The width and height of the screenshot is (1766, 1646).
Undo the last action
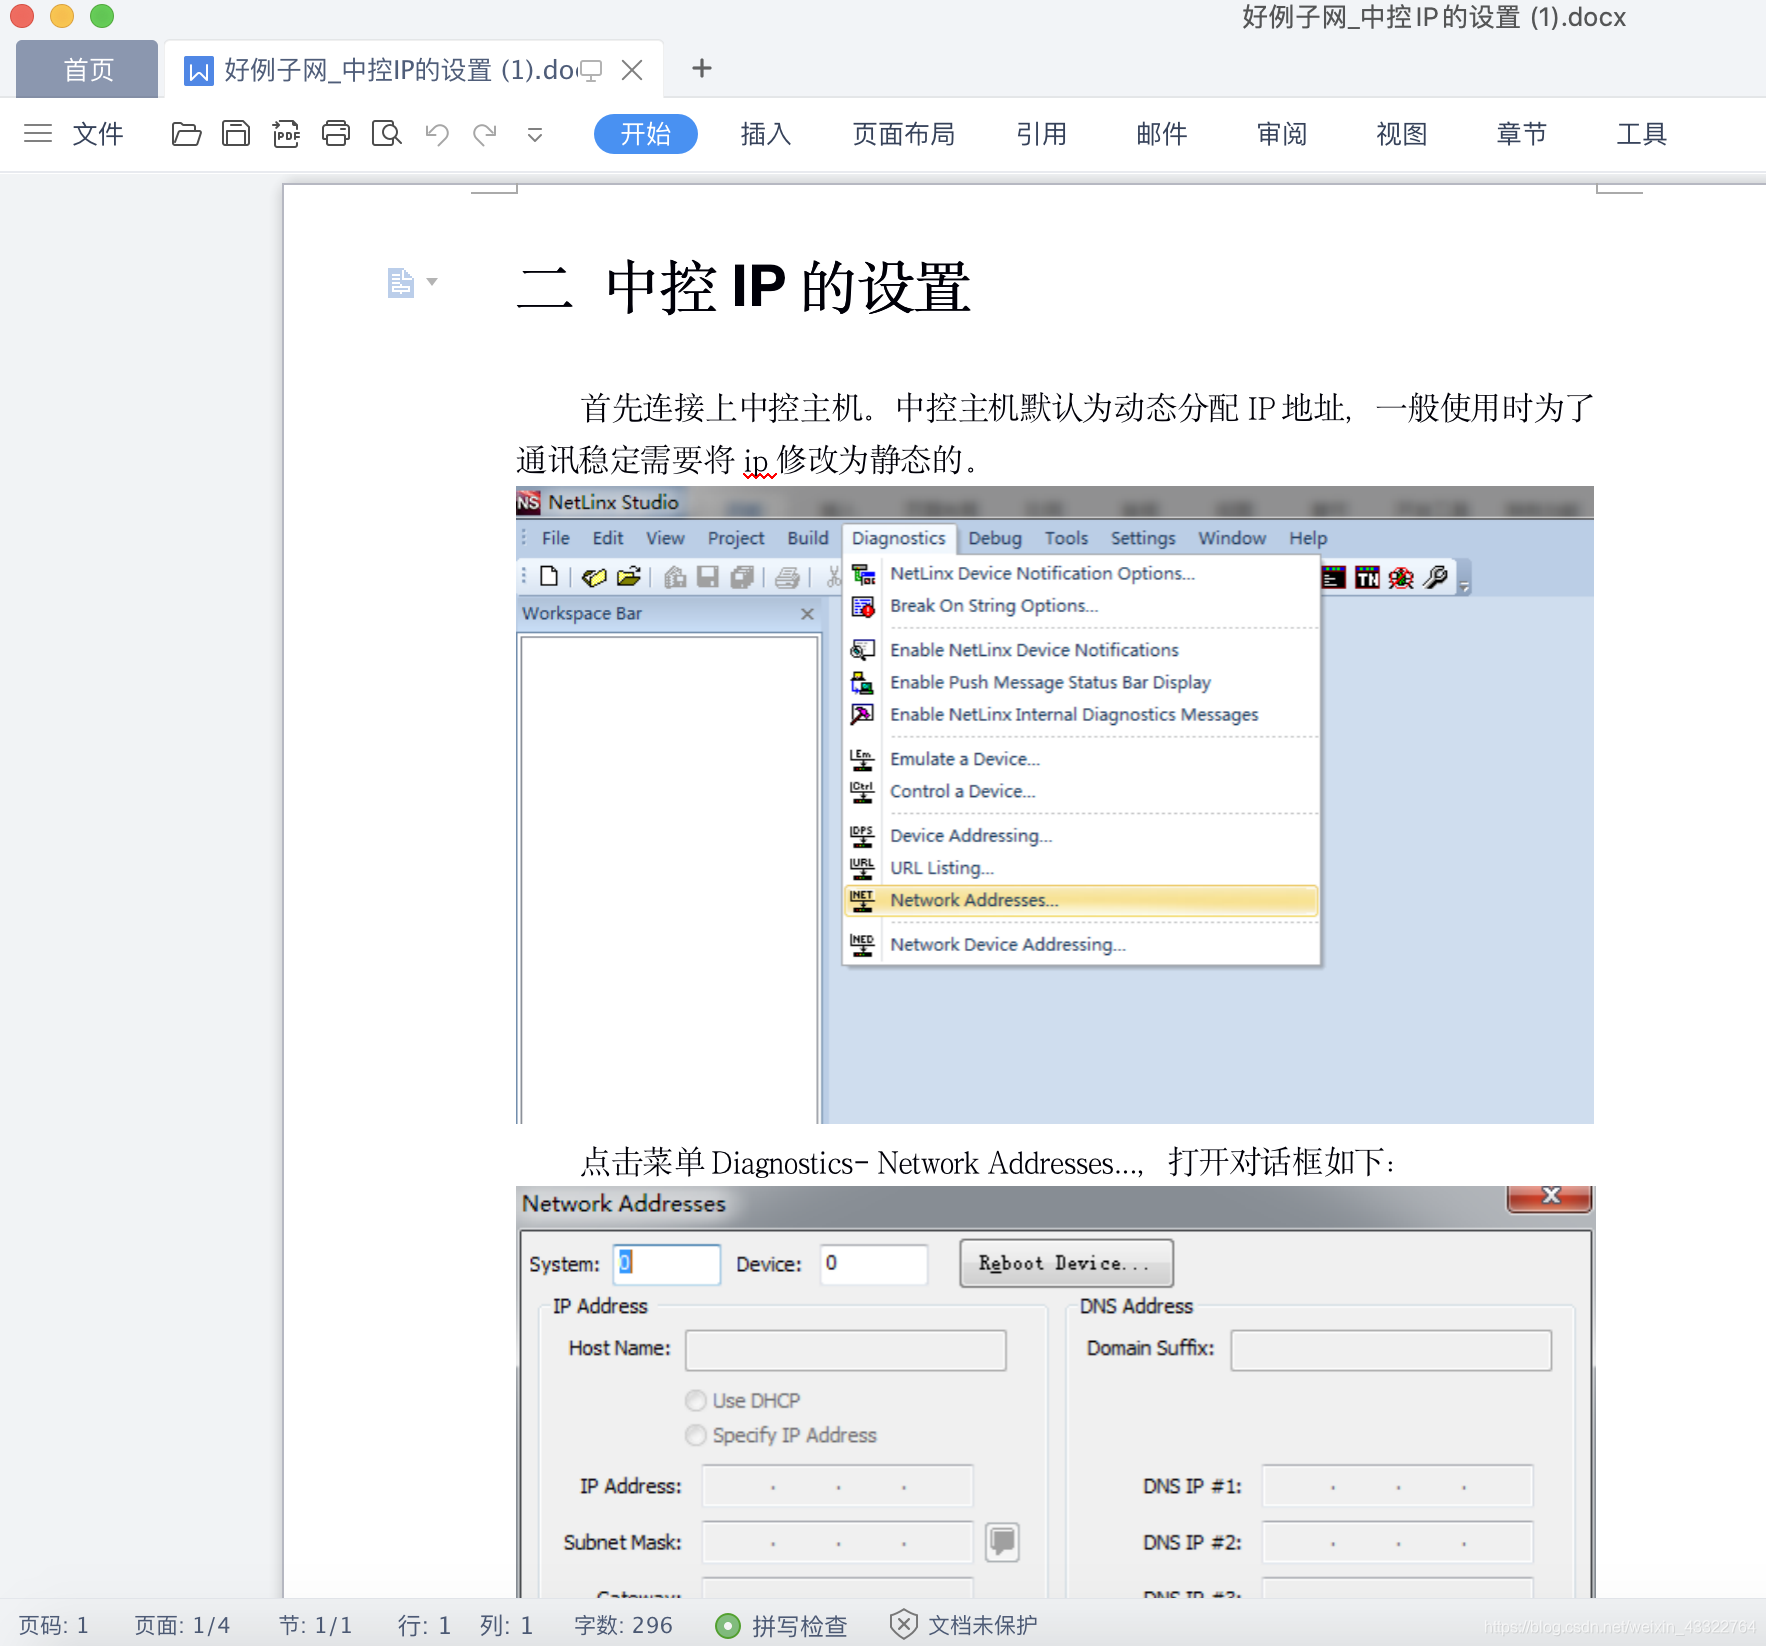click(437, 134)
